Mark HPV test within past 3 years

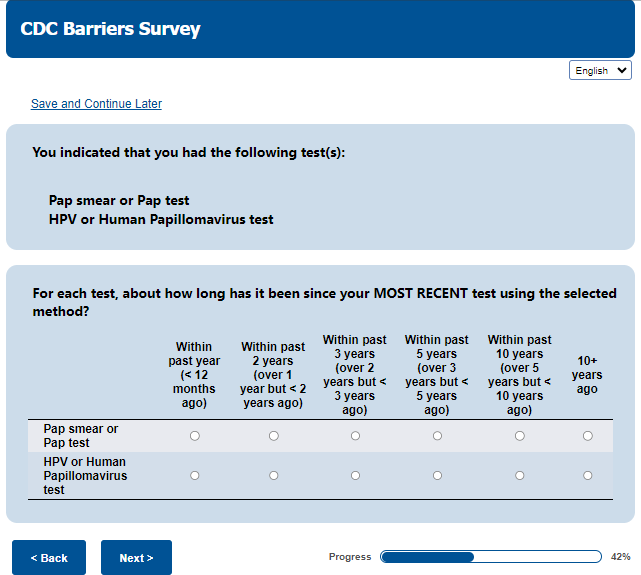pos(355,476)
